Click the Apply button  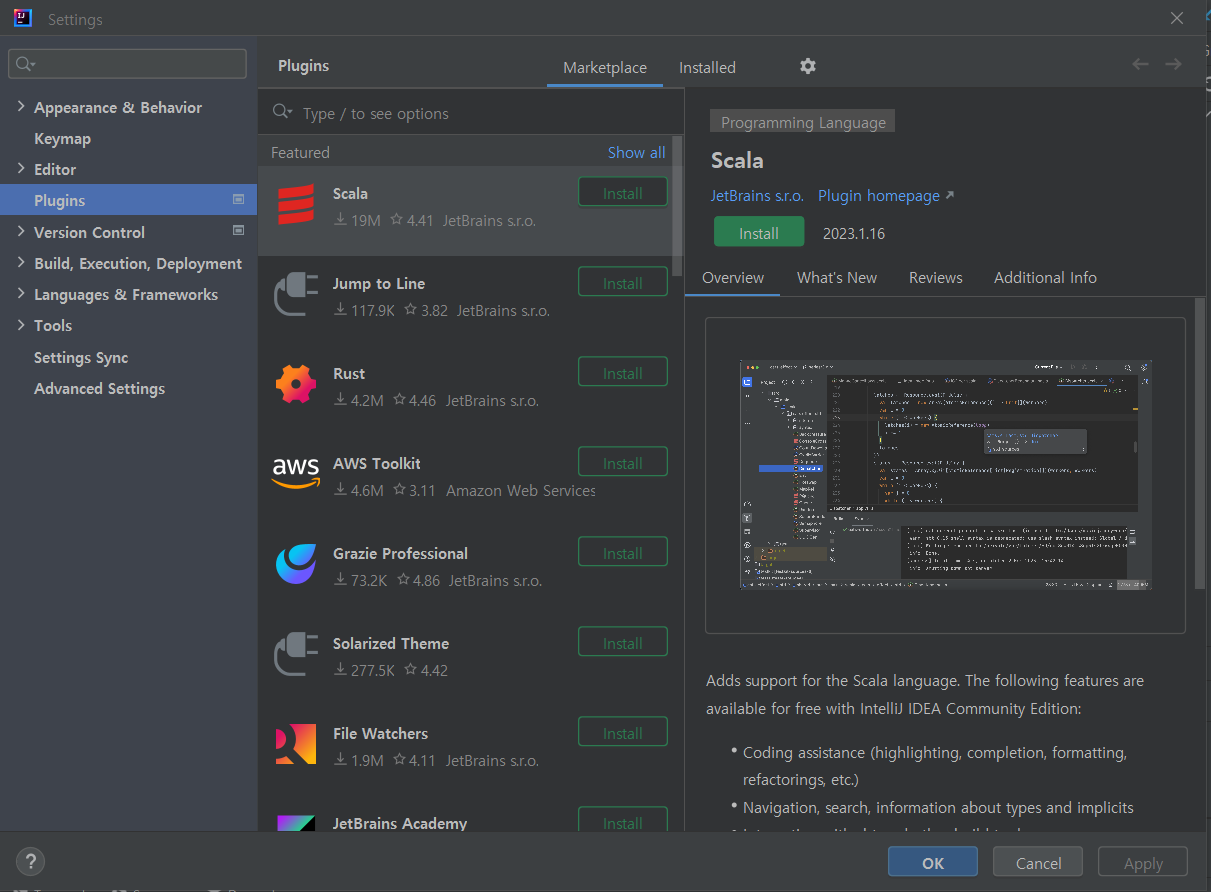(1143, 863)
